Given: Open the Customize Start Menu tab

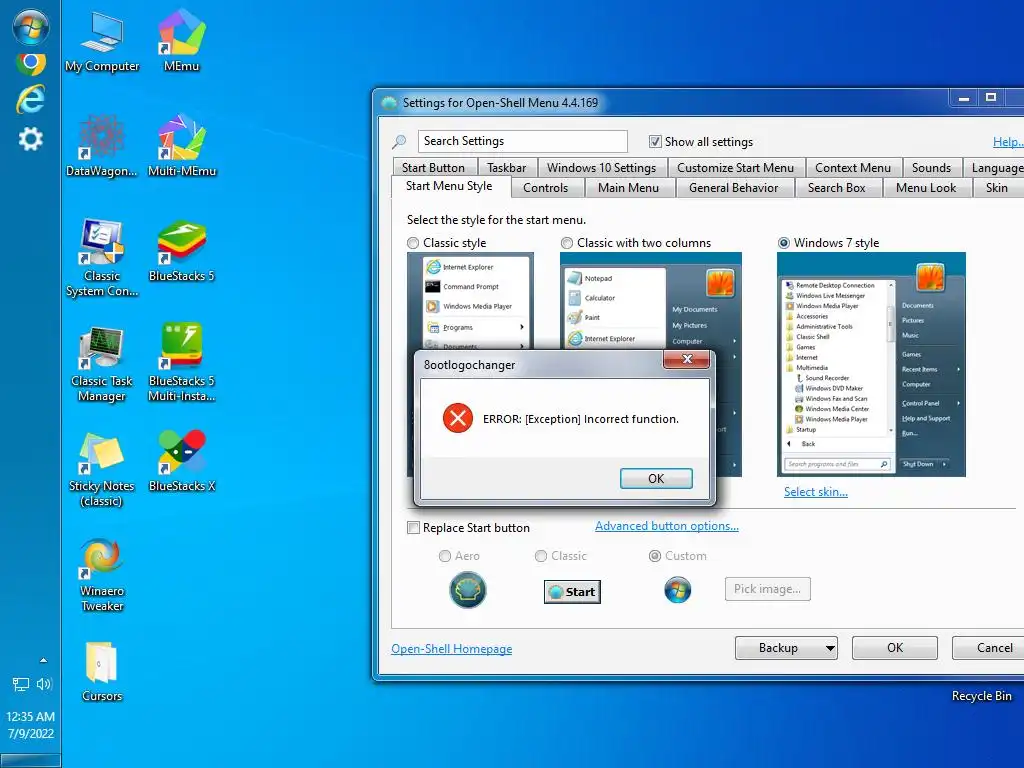Looking at the screenshot, I should [735, 168].
